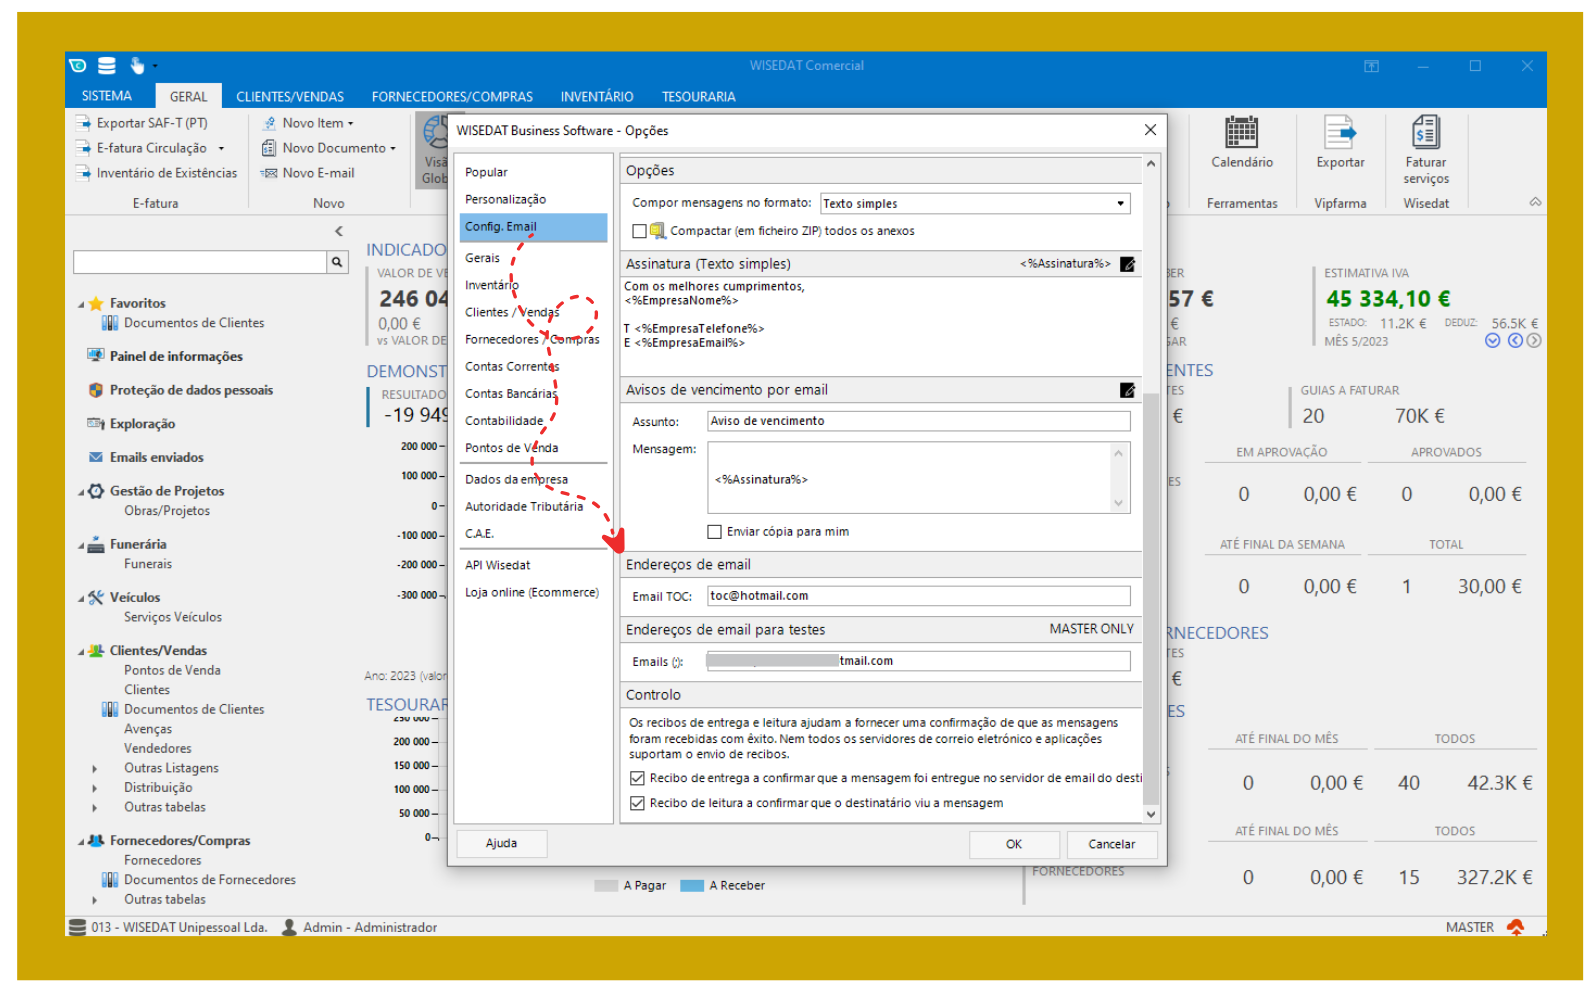
Task: Edit the Assinatura section using pencil icon
Action: coord(1127,264)
